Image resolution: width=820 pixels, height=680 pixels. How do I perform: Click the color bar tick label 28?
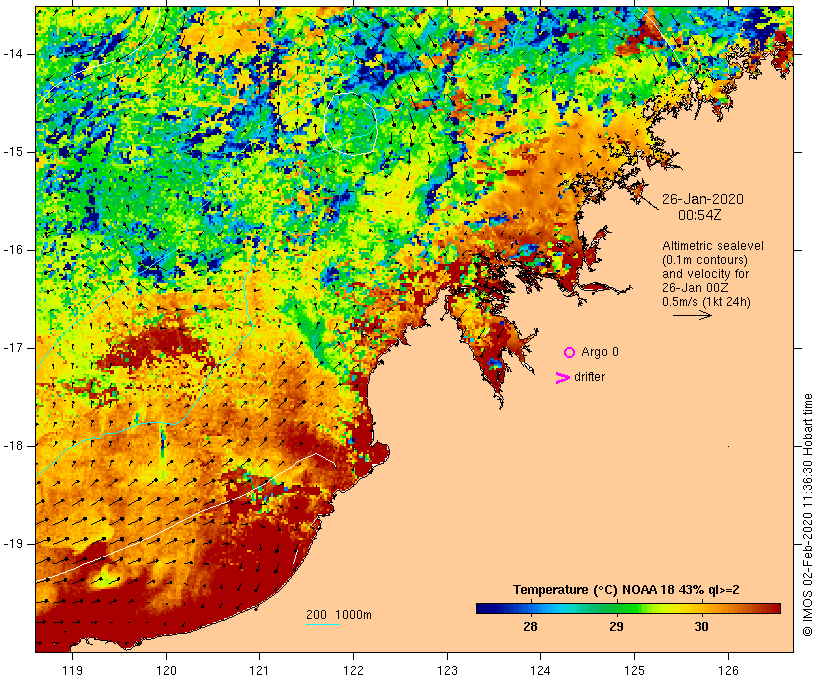pyautogui.click(x=530, y=627)
